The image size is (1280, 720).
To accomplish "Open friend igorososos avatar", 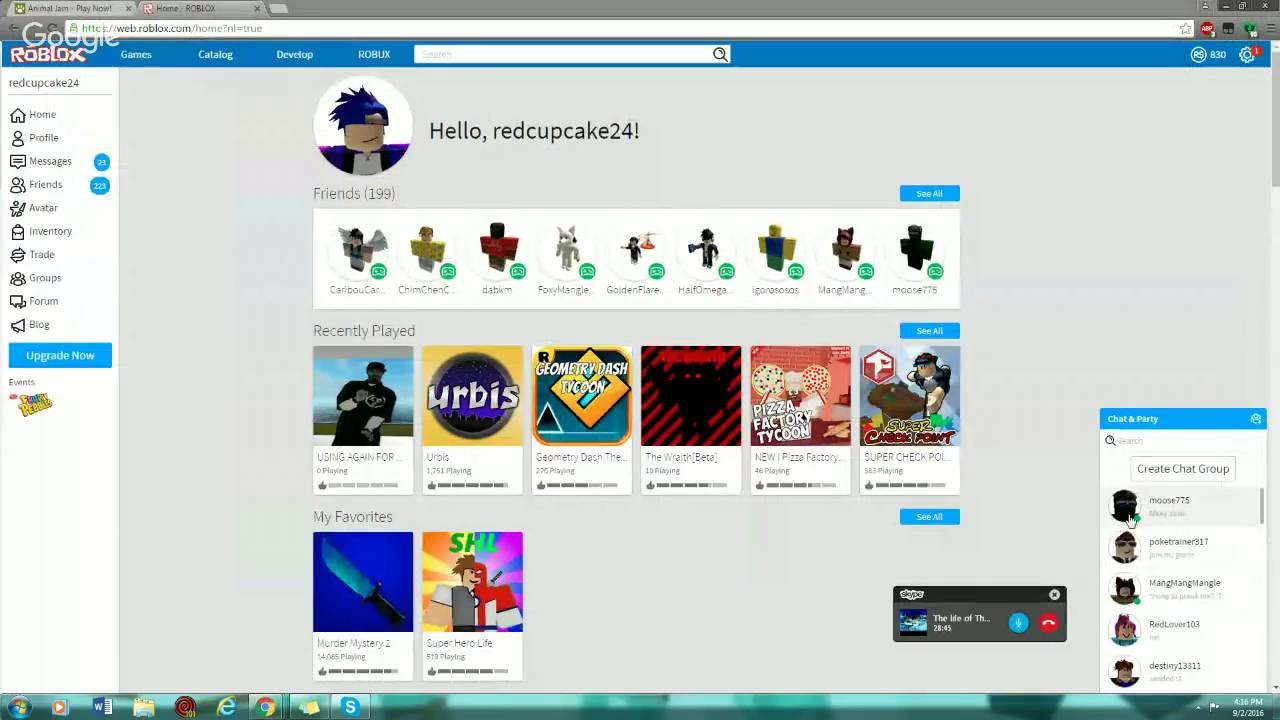I will point(775,248).
